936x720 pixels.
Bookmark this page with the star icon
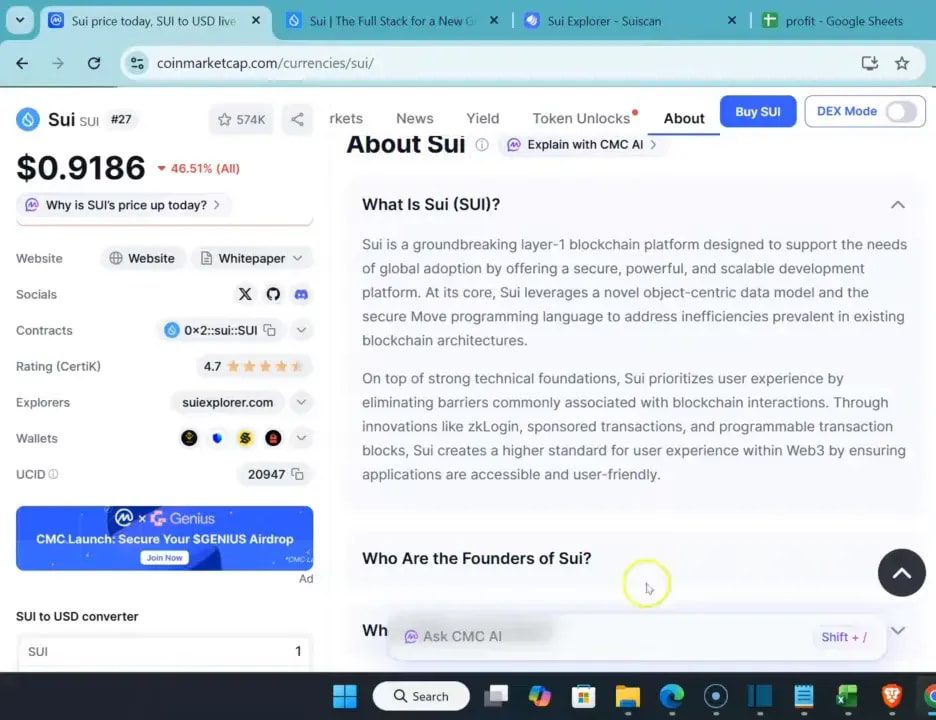point(901,63)
